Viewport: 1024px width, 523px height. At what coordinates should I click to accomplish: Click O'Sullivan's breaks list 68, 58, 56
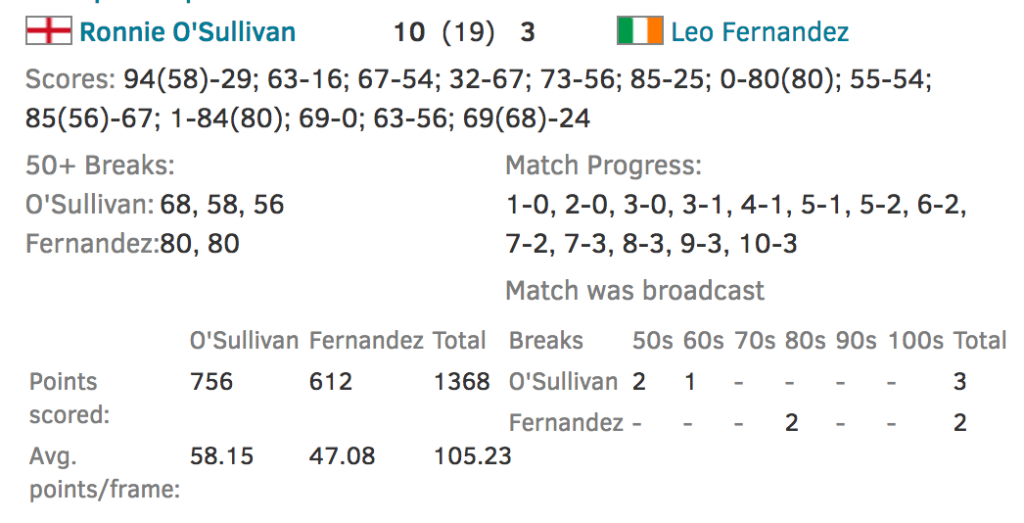(226, 205)
